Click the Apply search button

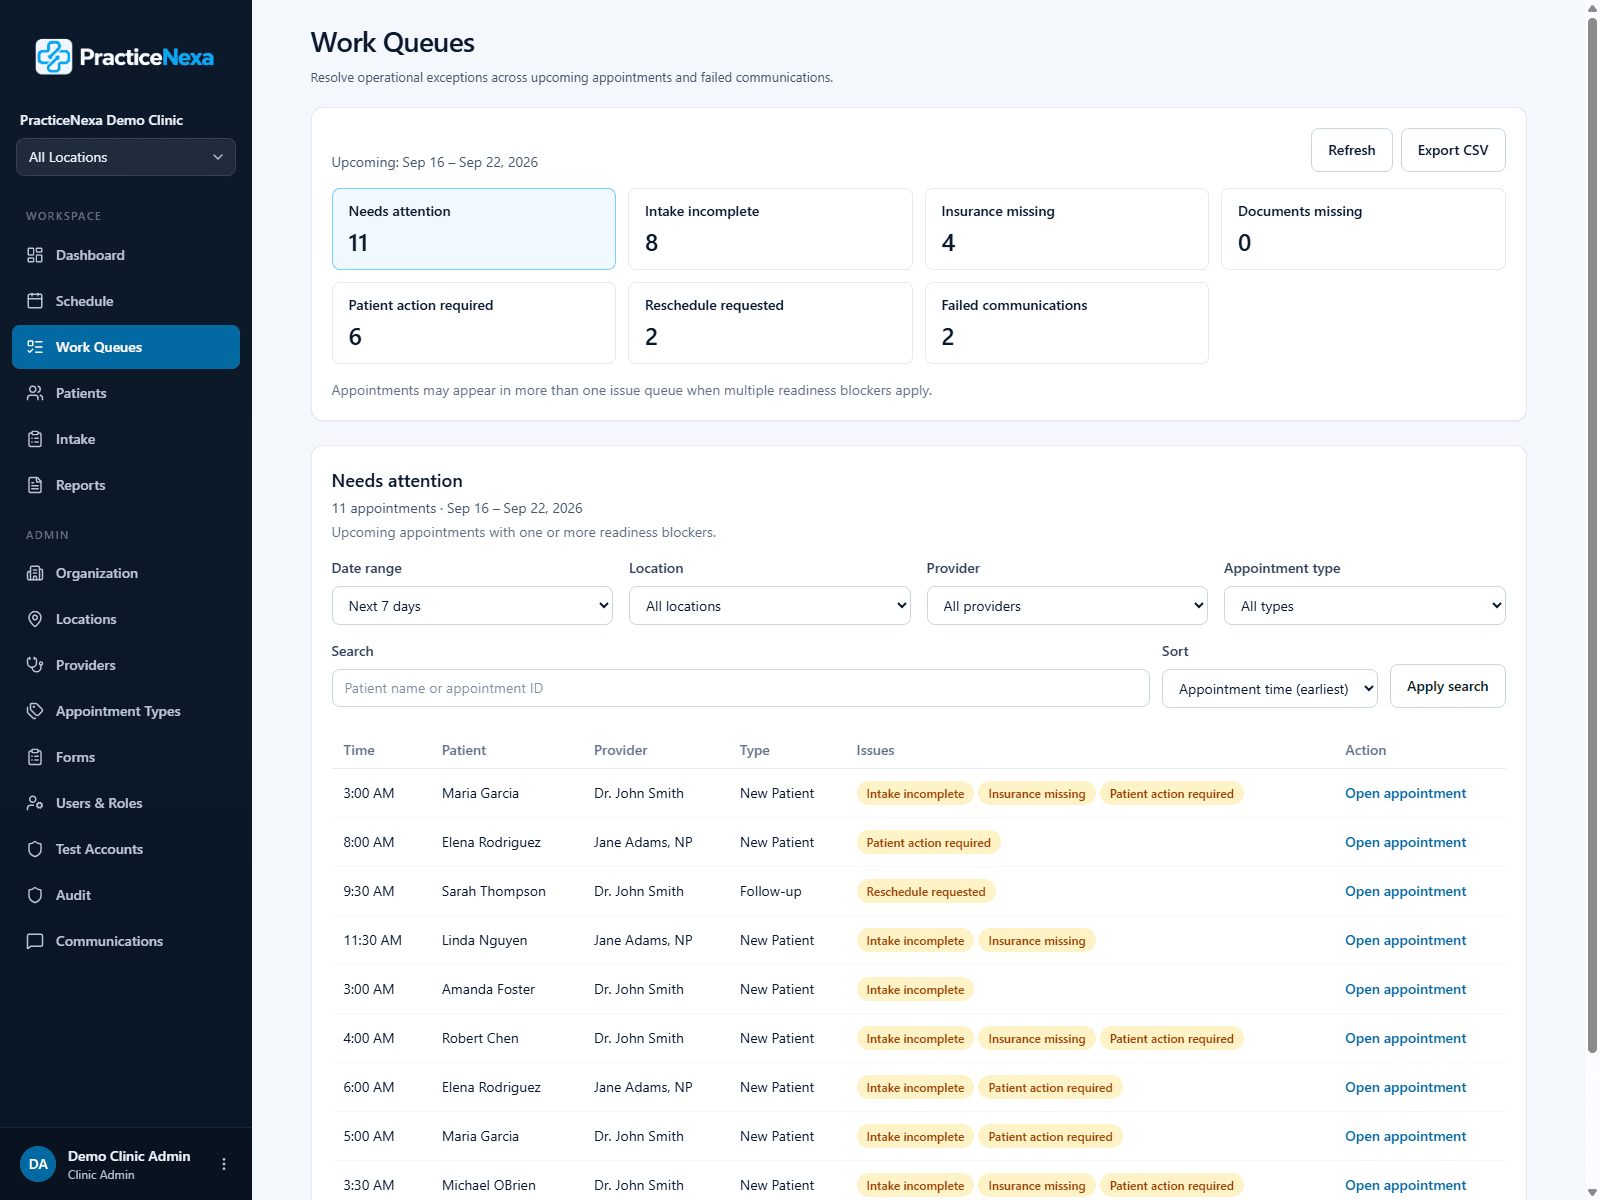click(1448, 686)
